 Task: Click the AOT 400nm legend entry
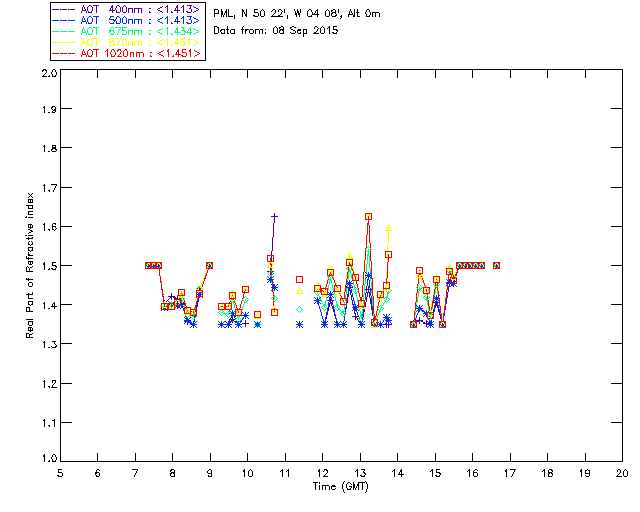[x=127, y=9]
